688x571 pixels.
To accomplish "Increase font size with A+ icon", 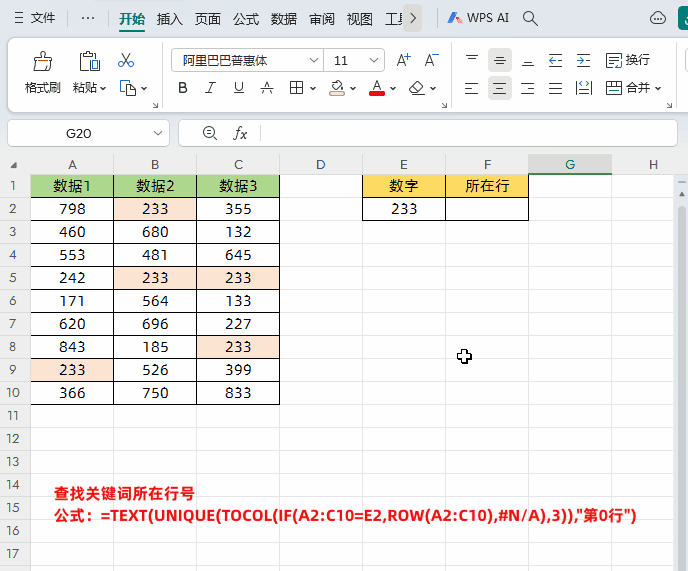I will 403,60.
